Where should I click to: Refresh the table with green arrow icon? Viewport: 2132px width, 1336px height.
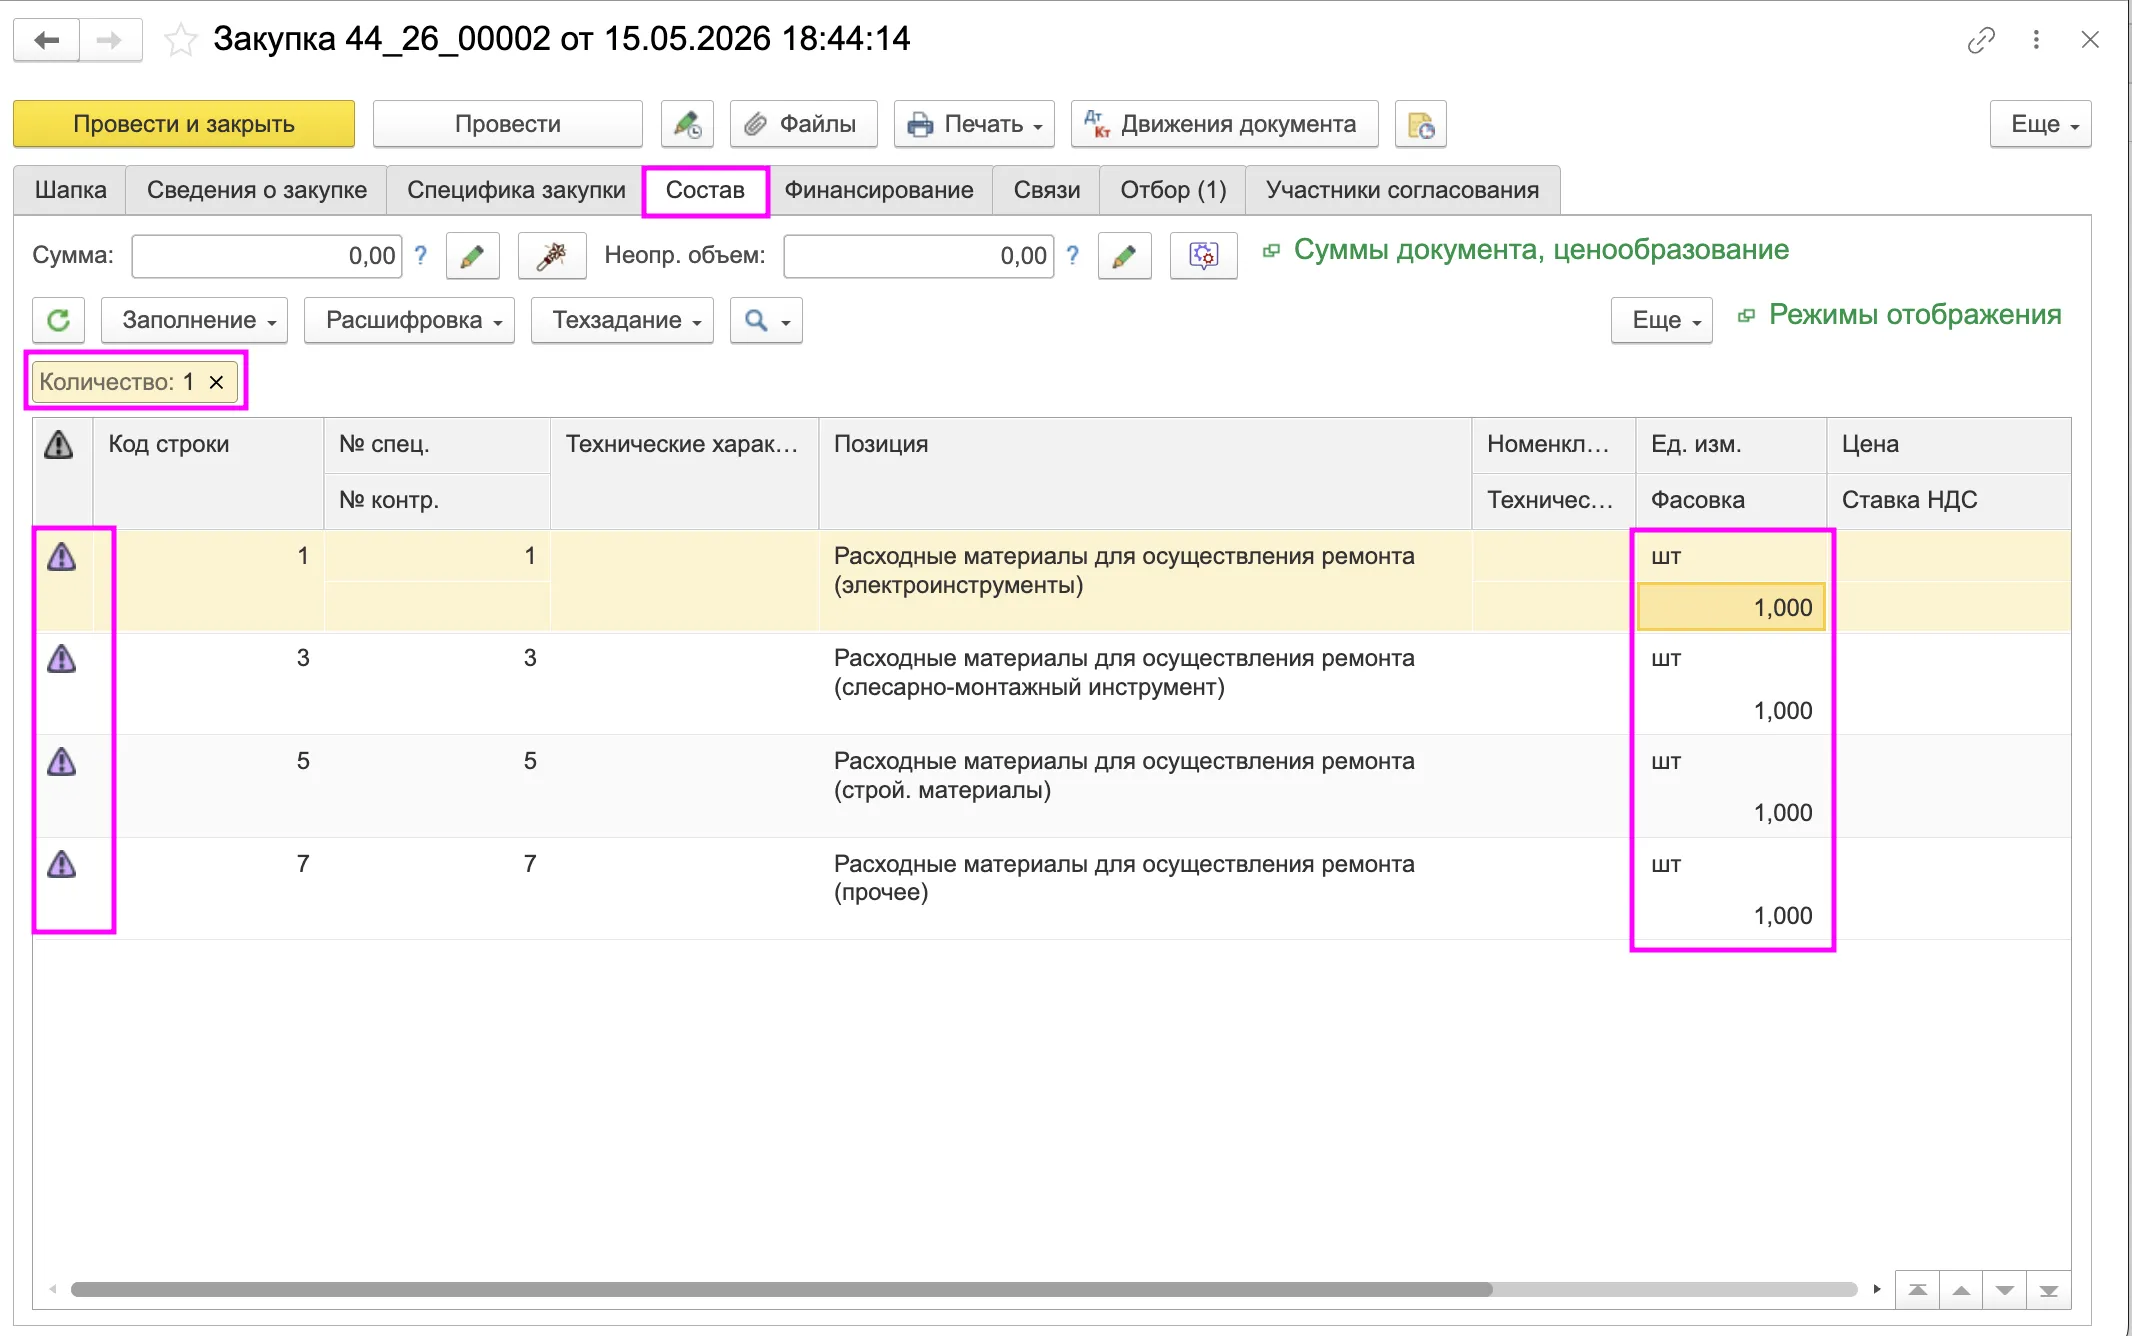(x=58, y=320)
